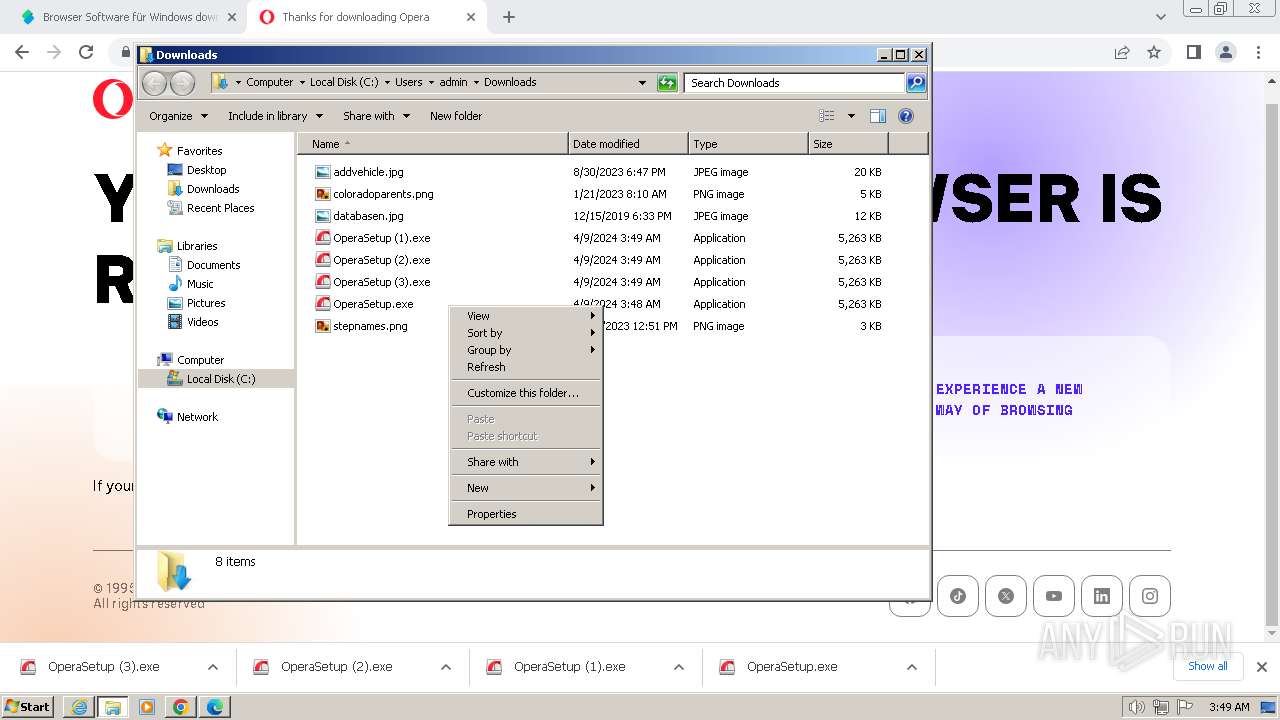The image size is (1280, 720).
Task: Expand options for OperaSetup (1).exe download
Action: click(x=679, y=667)
